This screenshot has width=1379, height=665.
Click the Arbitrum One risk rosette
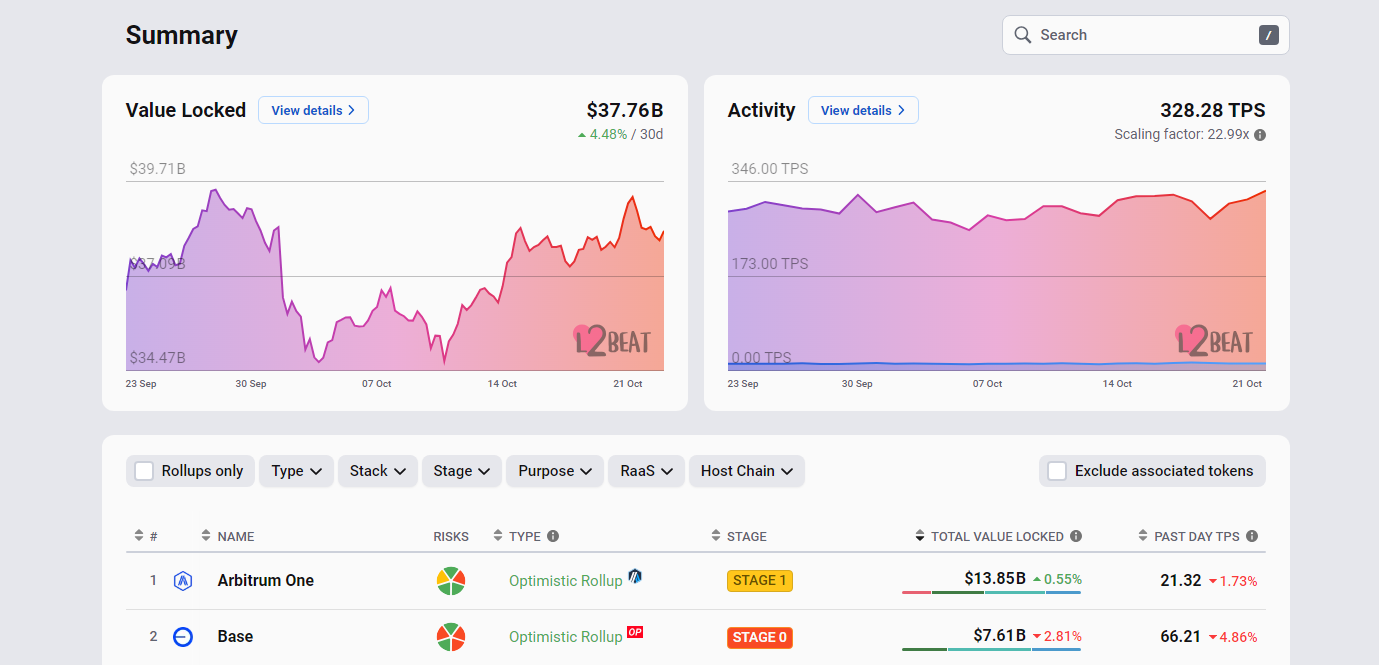[451, 581]
